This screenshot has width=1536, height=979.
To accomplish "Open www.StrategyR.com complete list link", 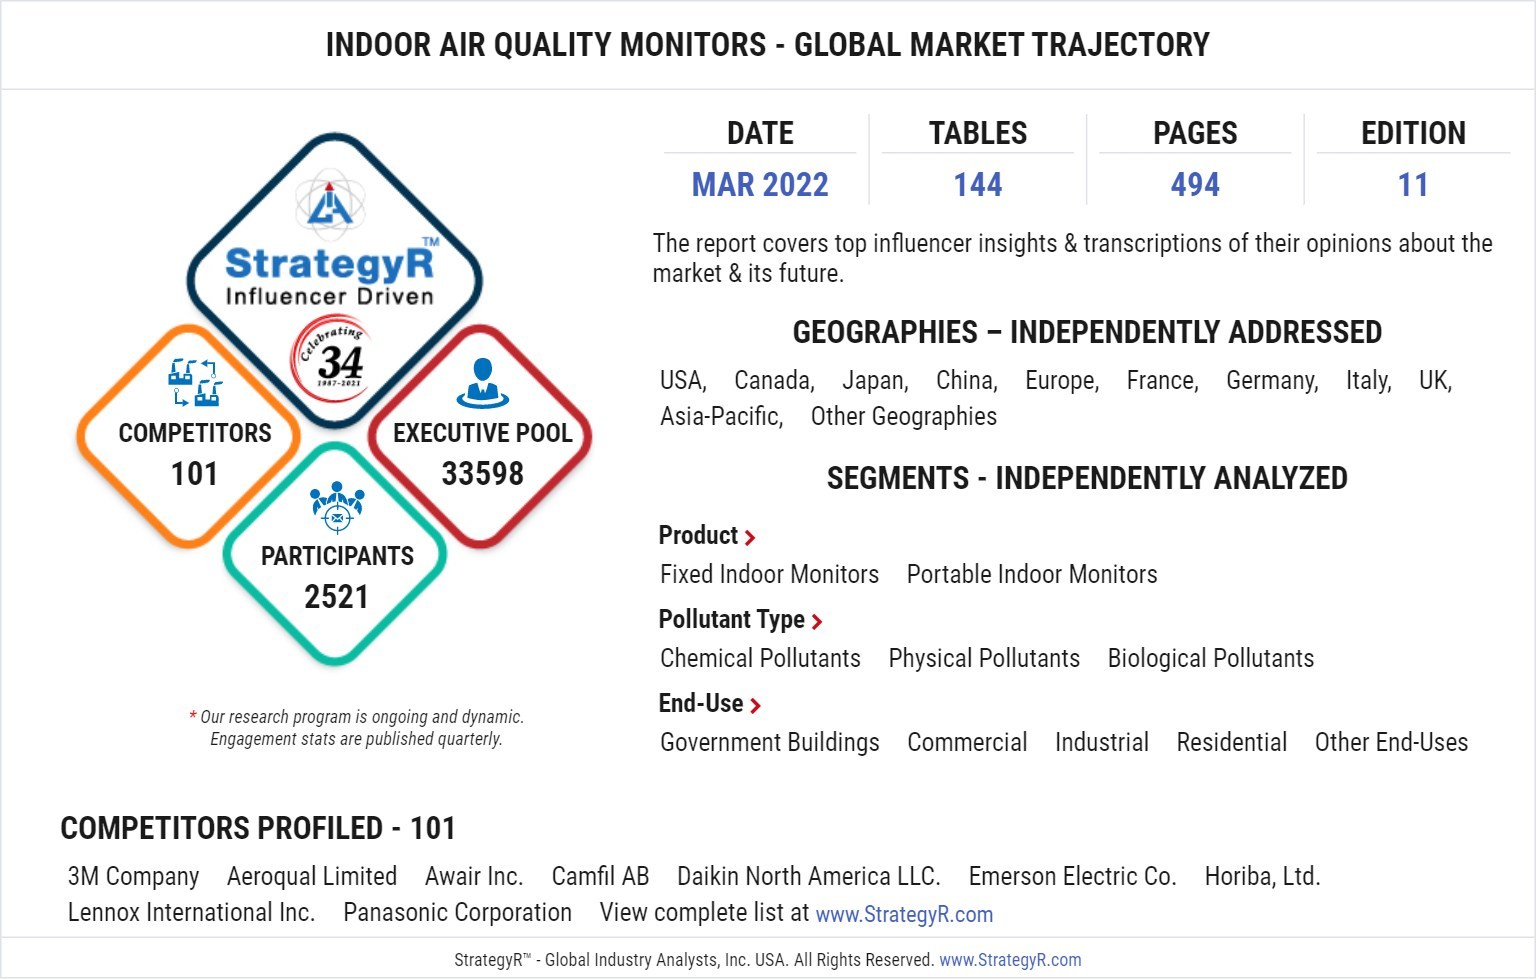I will tap(904, 914).
